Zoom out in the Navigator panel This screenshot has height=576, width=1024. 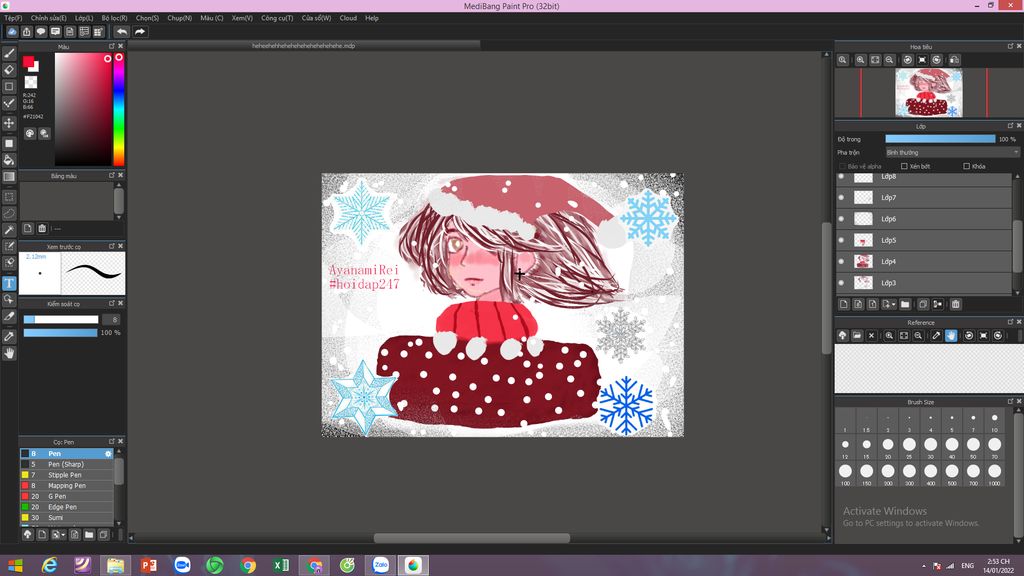point(889,60)
